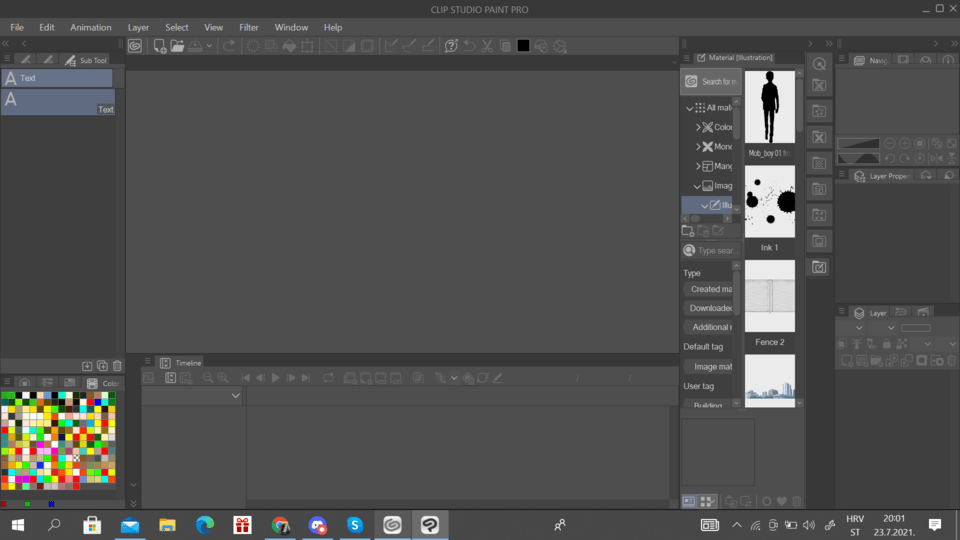Viewport: 960px width, 540px height.
Task: Delete sub tool with trash icon
Action: point(118,366)
